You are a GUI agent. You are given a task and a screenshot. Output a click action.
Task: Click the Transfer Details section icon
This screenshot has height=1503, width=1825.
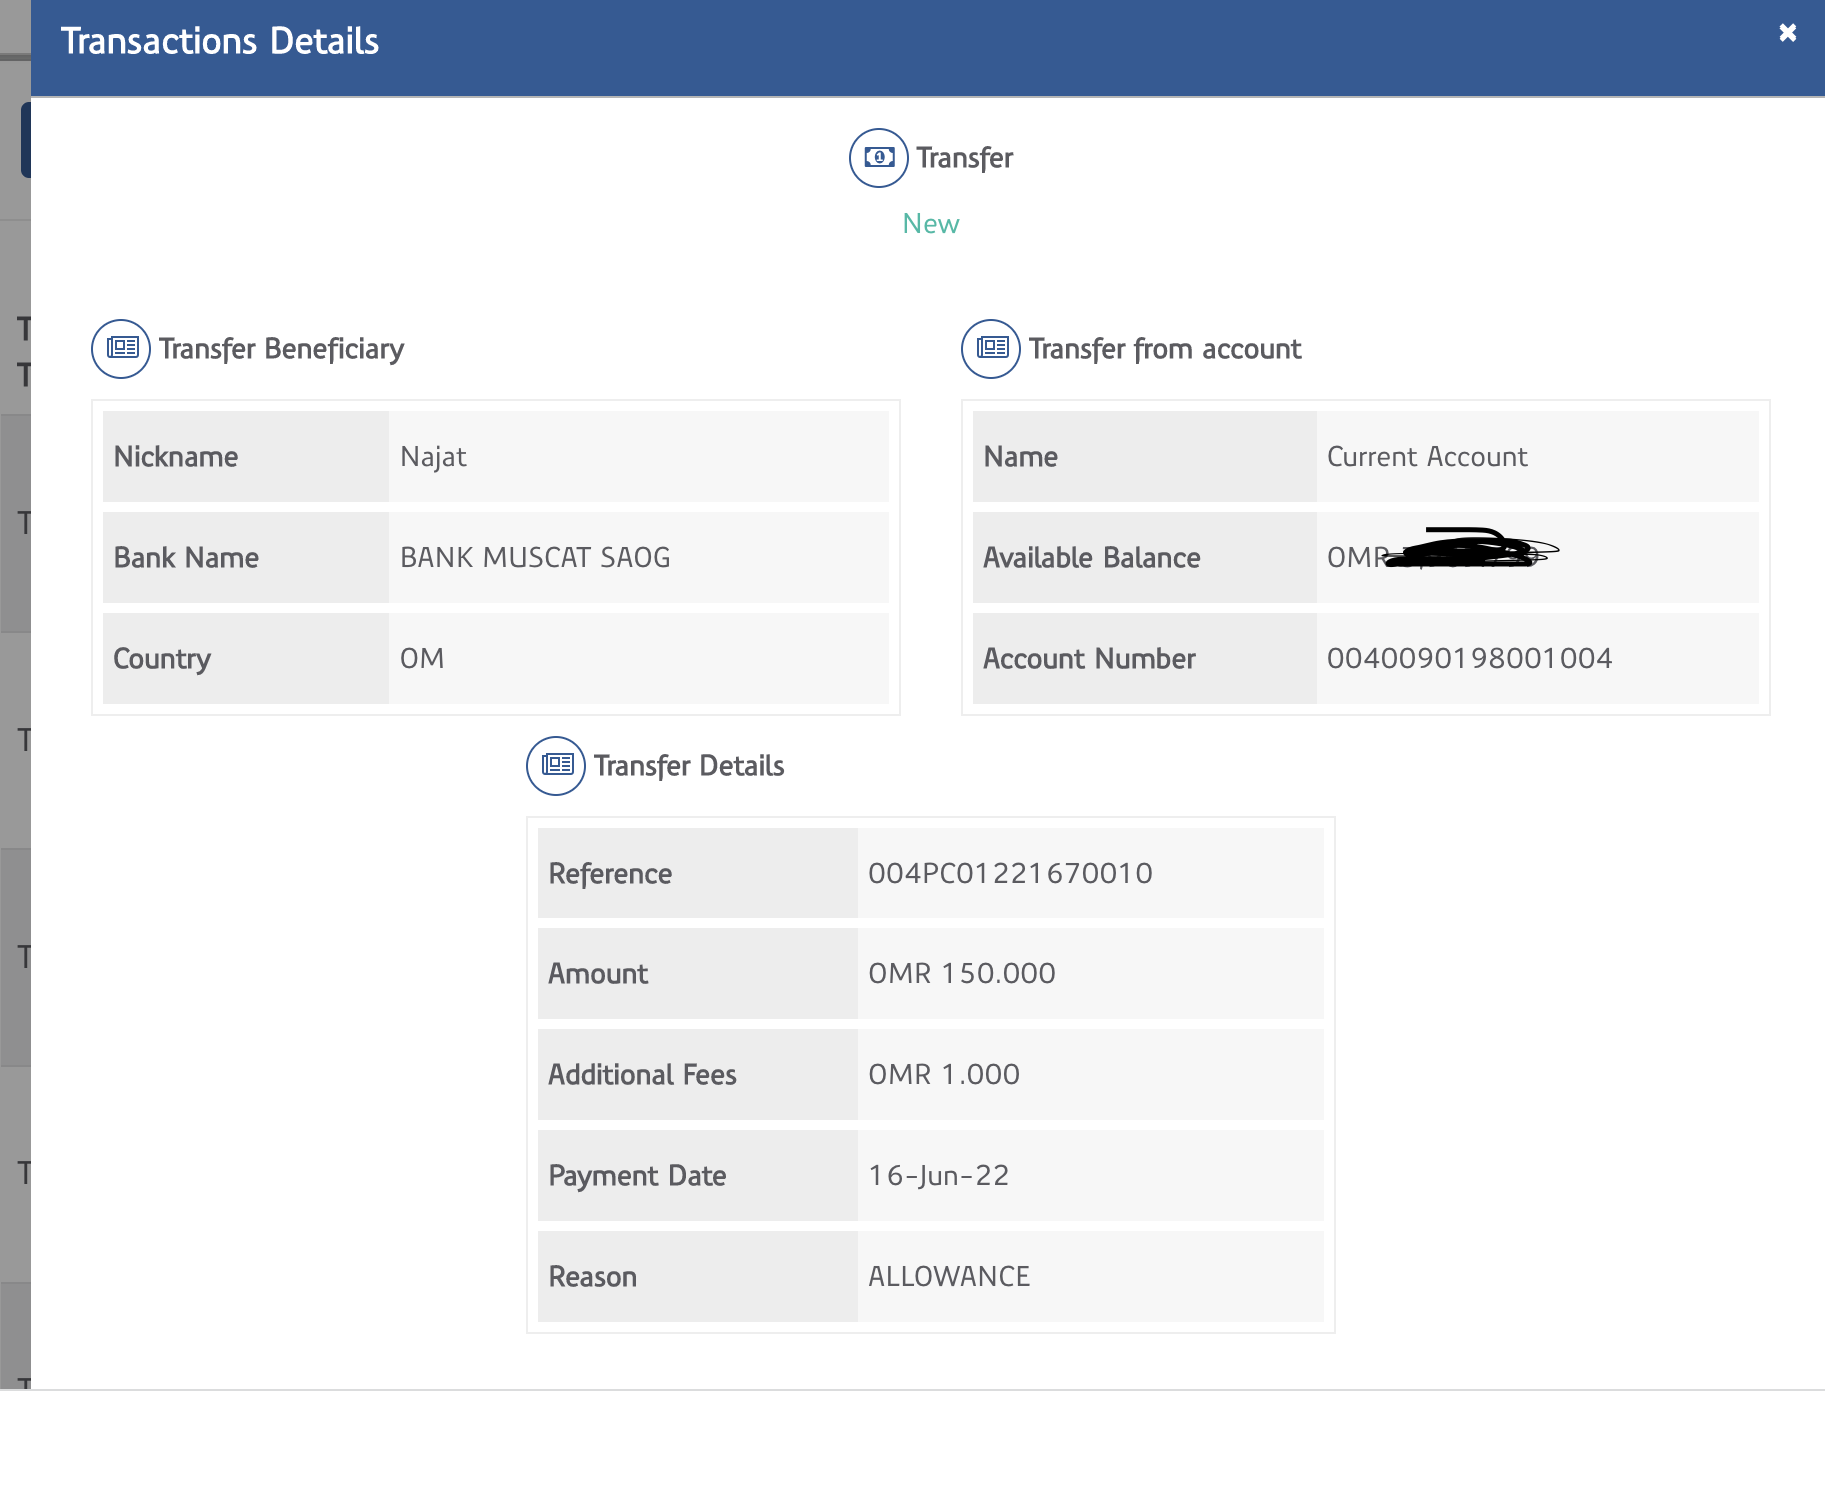(556, 766)
